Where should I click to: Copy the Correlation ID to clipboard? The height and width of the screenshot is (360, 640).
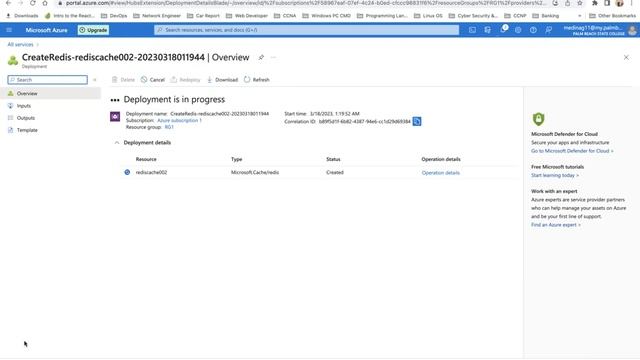coord(417,122)
